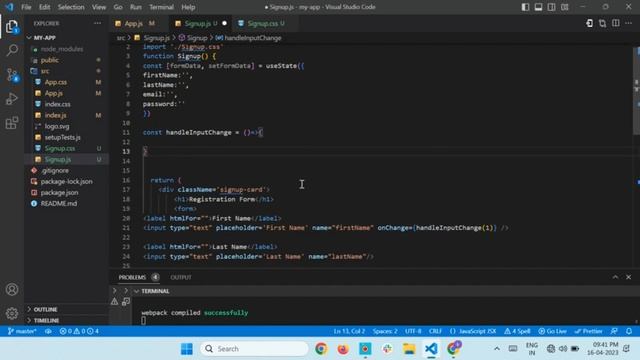Click the notifications bell in status bar
This screenshot has width=640, height=360.
(629, 331)
